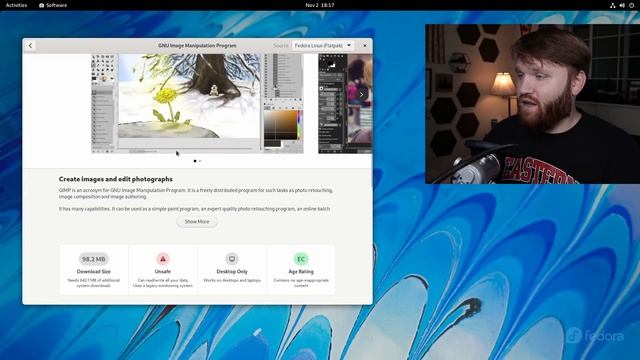Open the Desktop Only compatibility card
The width and height of the screenshot is (640, 360).
[x=232, y=269]
